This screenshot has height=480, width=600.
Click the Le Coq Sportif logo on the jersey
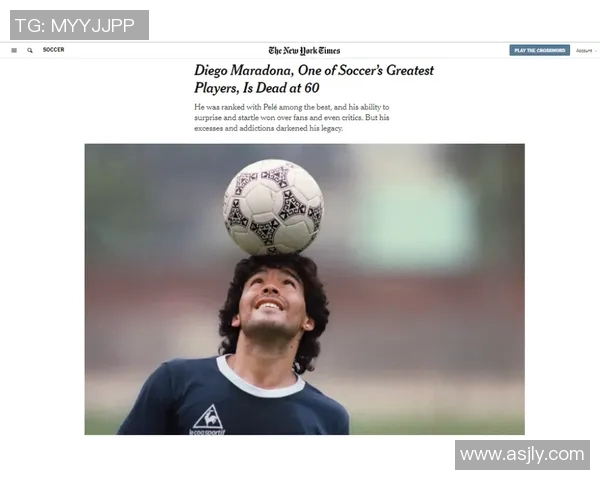208,420
